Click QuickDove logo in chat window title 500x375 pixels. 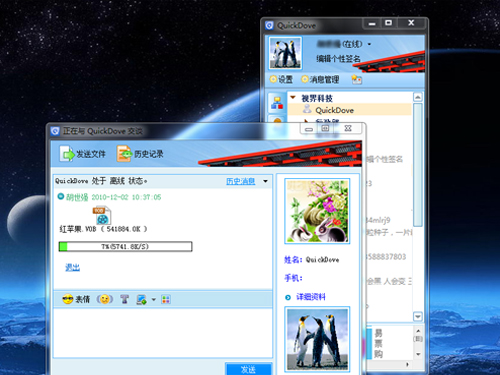point(55,131)
